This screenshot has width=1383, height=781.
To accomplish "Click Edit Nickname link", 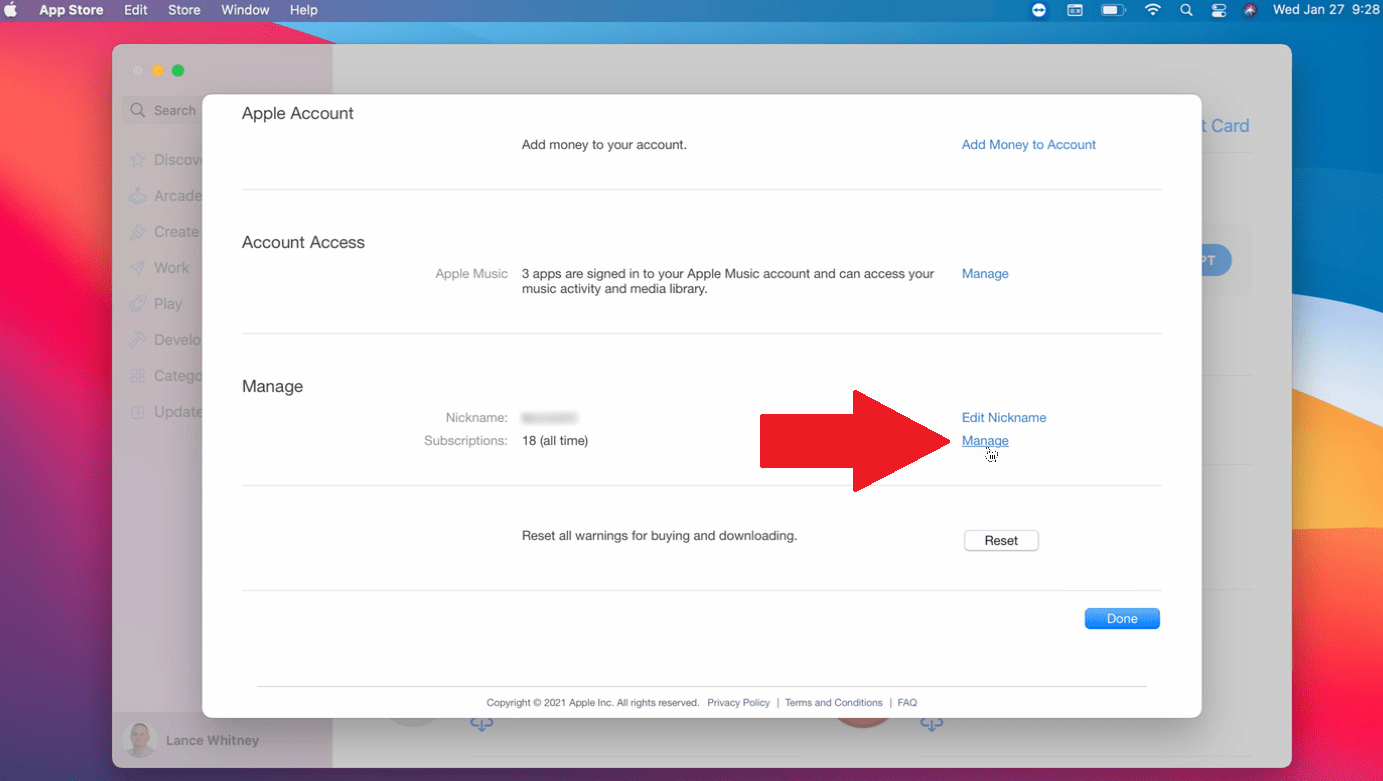I will (1004, 418).
